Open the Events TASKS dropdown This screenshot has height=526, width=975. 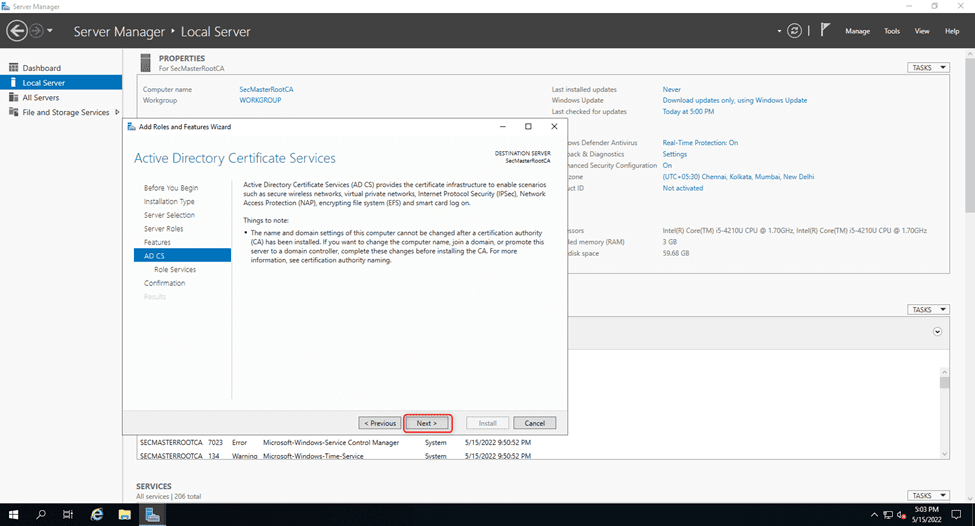[928, 310]
